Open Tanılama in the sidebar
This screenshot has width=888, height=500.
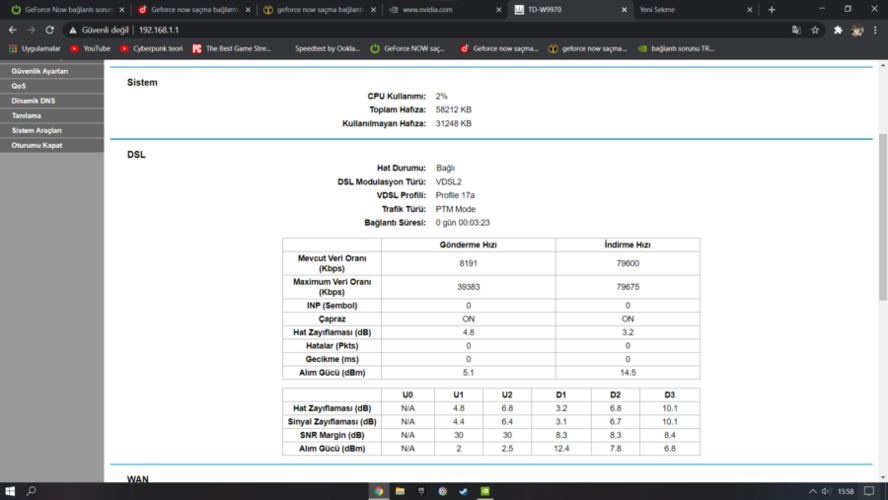pyautogui.click(x=52, y=116)
